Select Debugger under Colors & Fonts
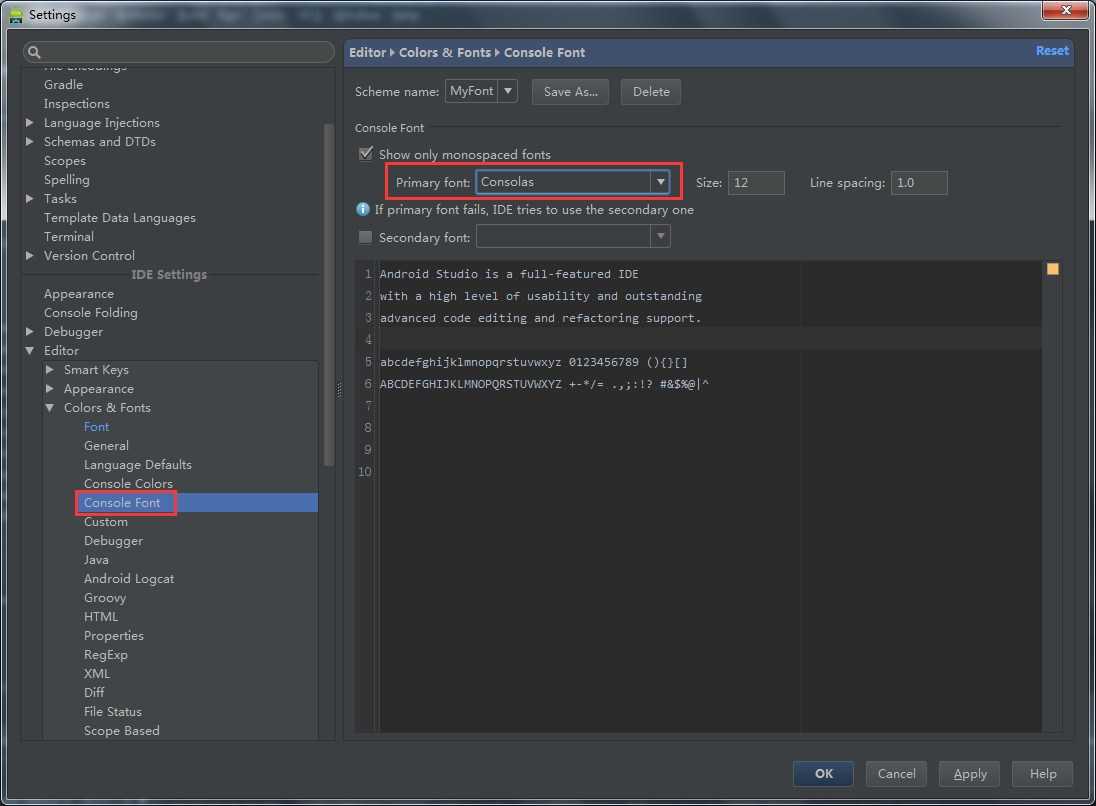This screenshot has height=806, width=1096. coord(113,540)
